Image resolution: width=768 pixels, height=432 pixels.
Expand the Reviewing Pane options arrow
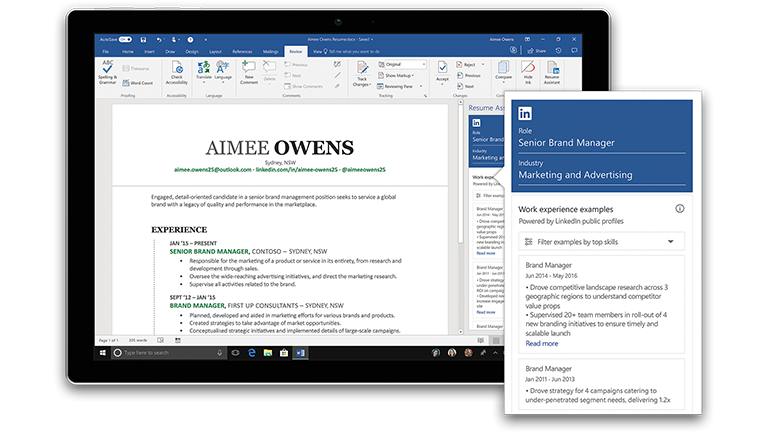pyautogui.click(x=421, y=86)
